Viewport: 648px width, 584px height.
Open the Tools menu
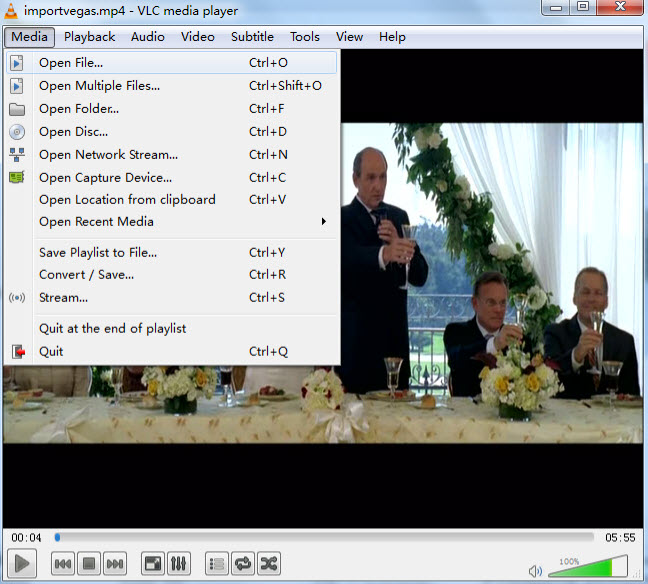click(305, 37)
